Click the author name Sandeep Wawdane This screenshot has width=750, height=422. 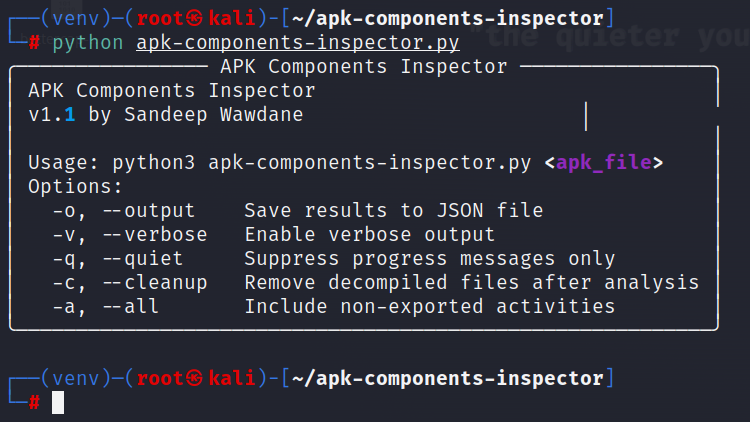point(214,115)
